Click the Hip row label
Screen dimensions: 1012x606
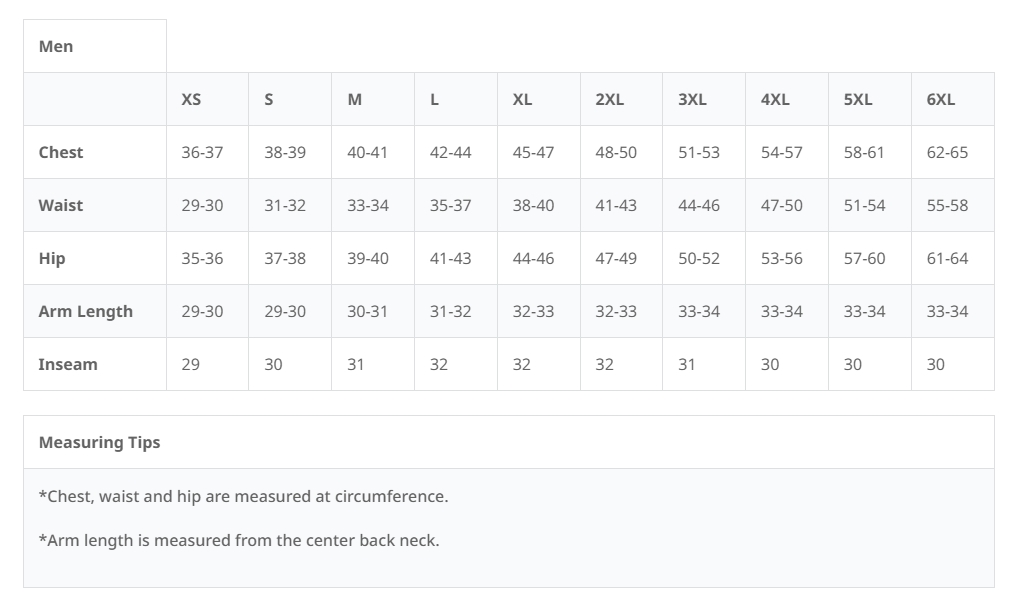[x=52, y=258]
